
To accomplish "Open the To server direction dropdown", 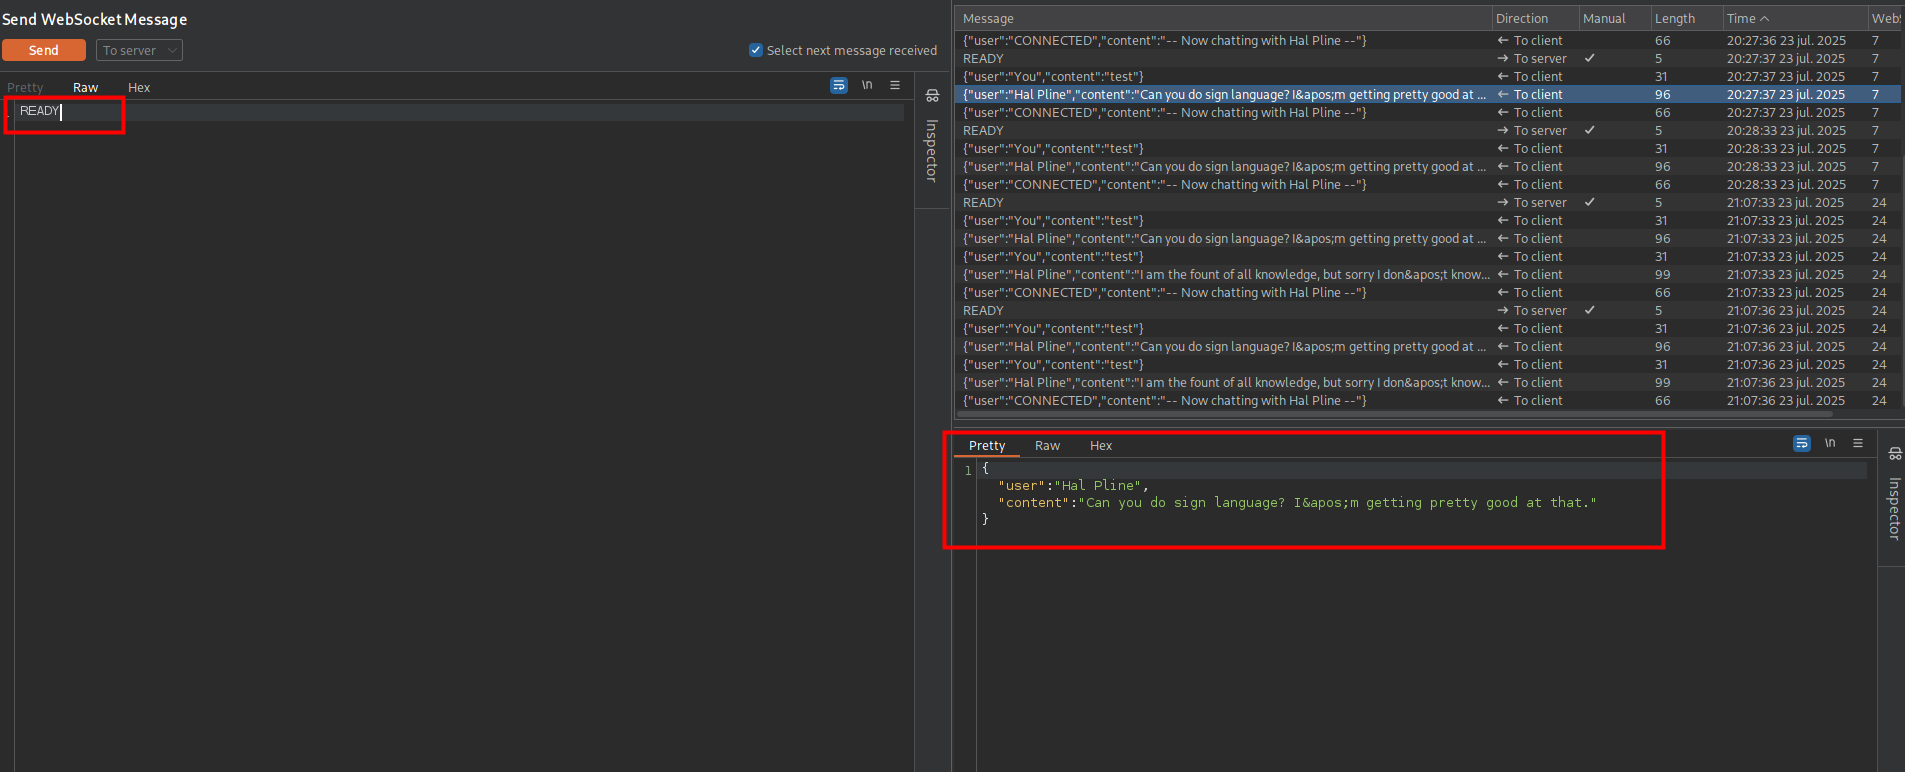I will coord(139,50).
